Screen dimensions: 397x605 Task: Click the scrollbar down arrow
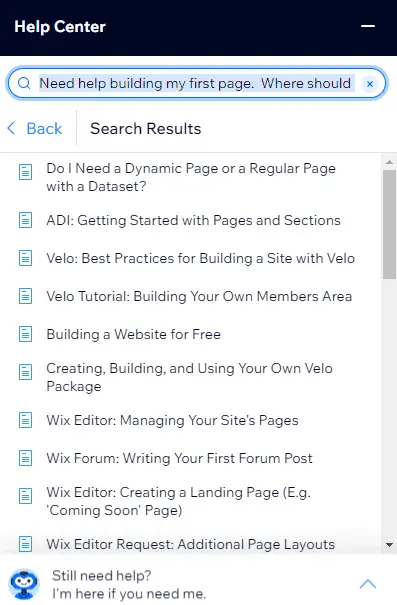(x=389, y=545)
